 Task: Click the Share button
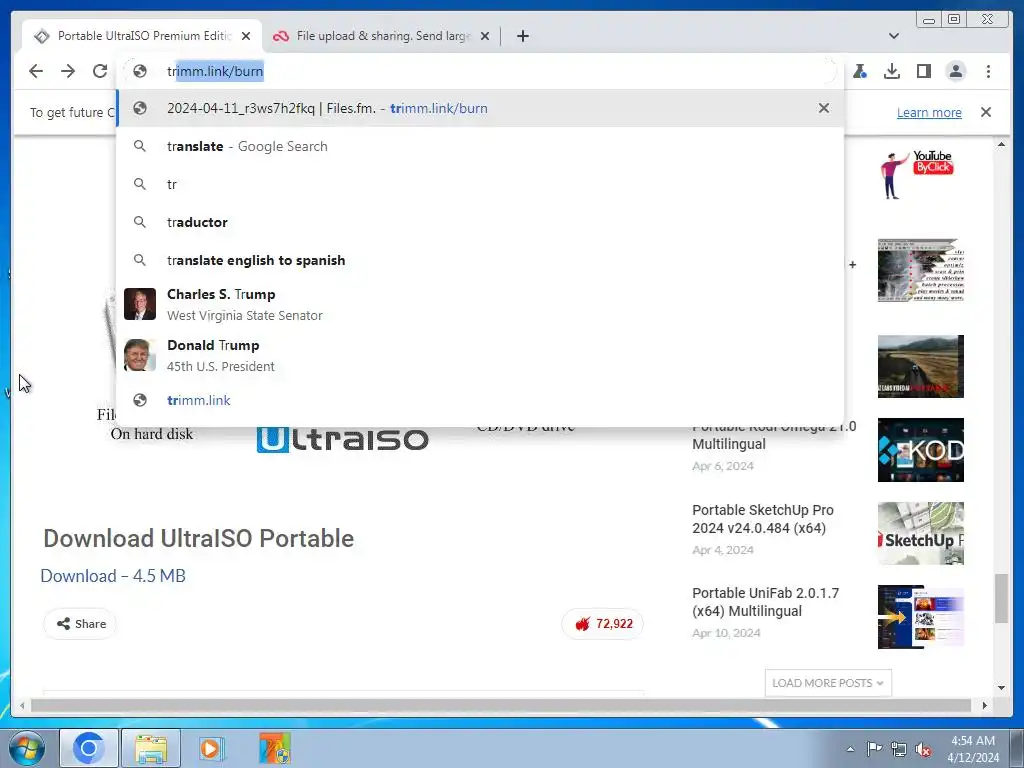coord(80,624)
